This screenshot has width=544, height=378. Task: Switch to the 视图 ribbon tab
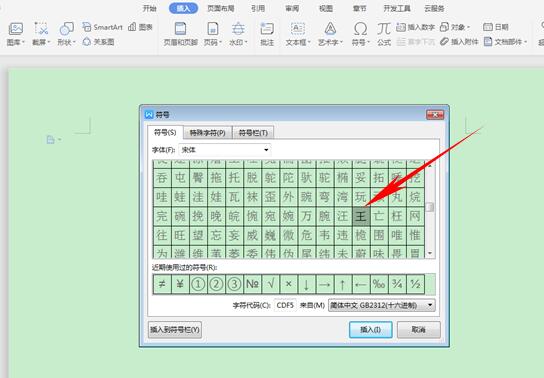[x=326, y=8]
